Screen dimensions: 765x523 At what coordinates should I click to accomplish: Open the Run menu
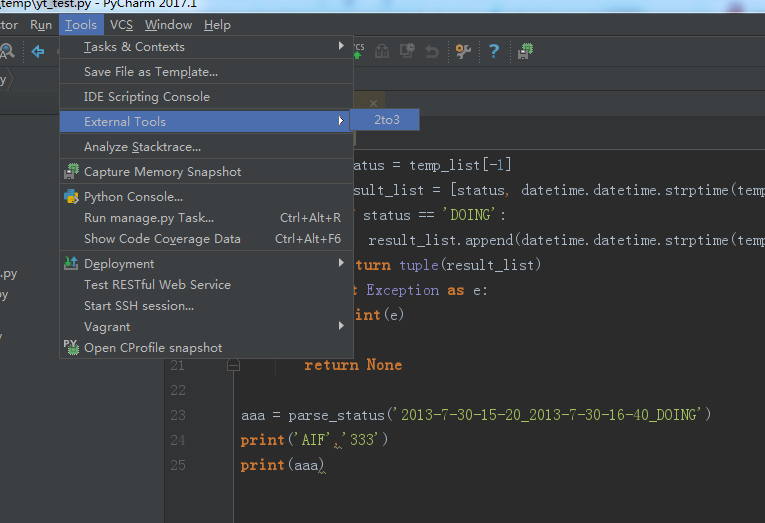(x=40, y=25)
